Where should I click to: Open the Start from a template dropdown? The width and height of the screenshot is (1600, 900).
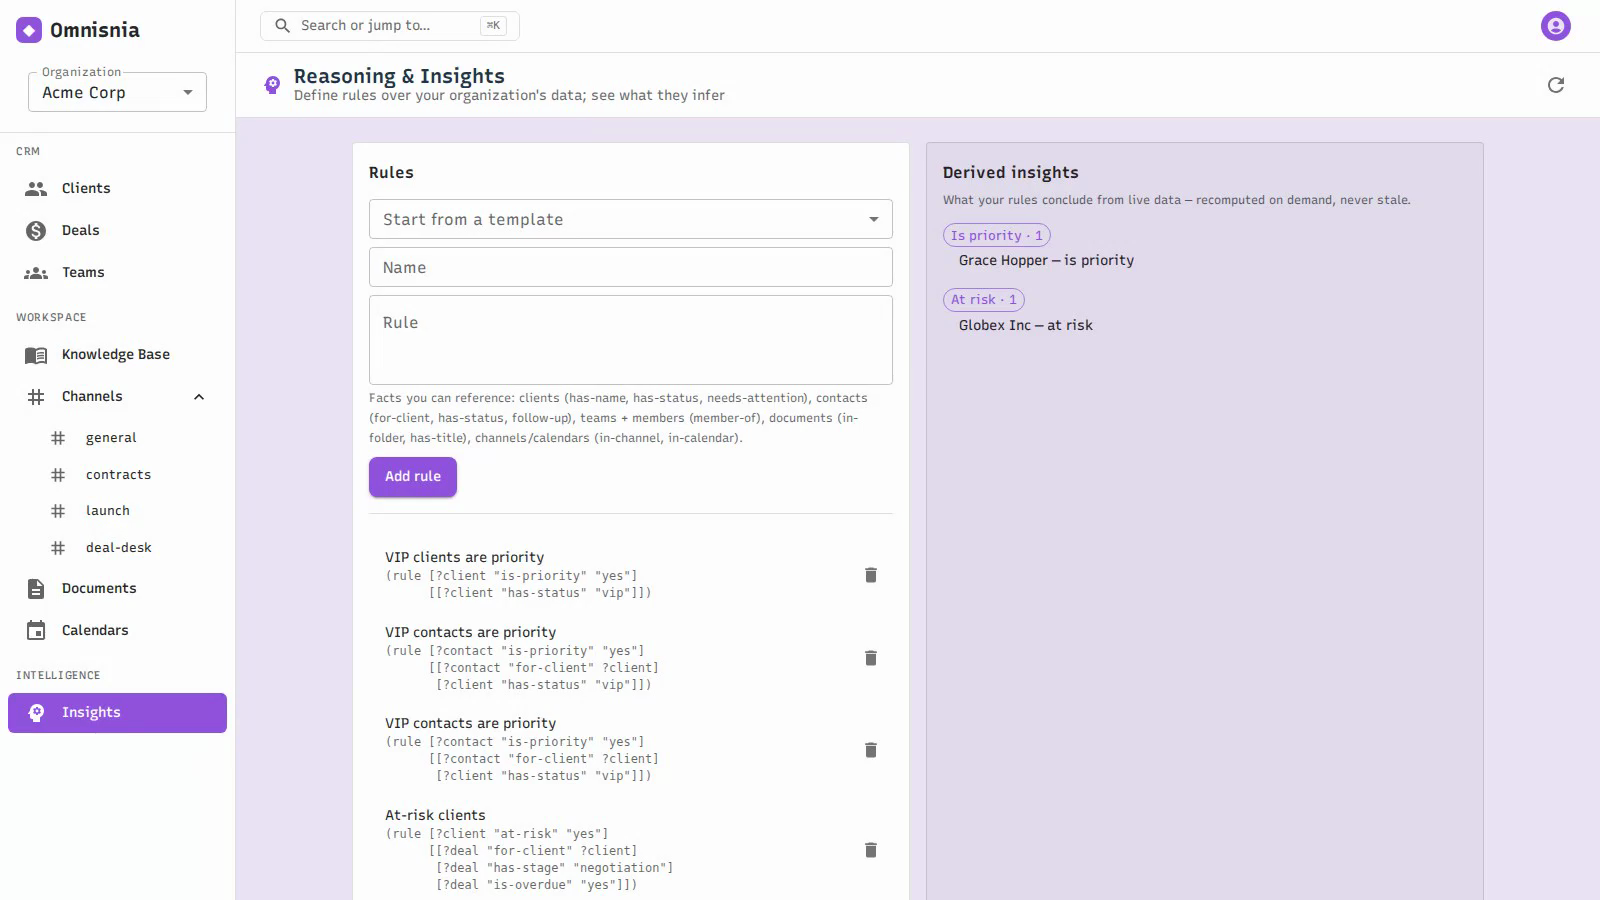630,219
